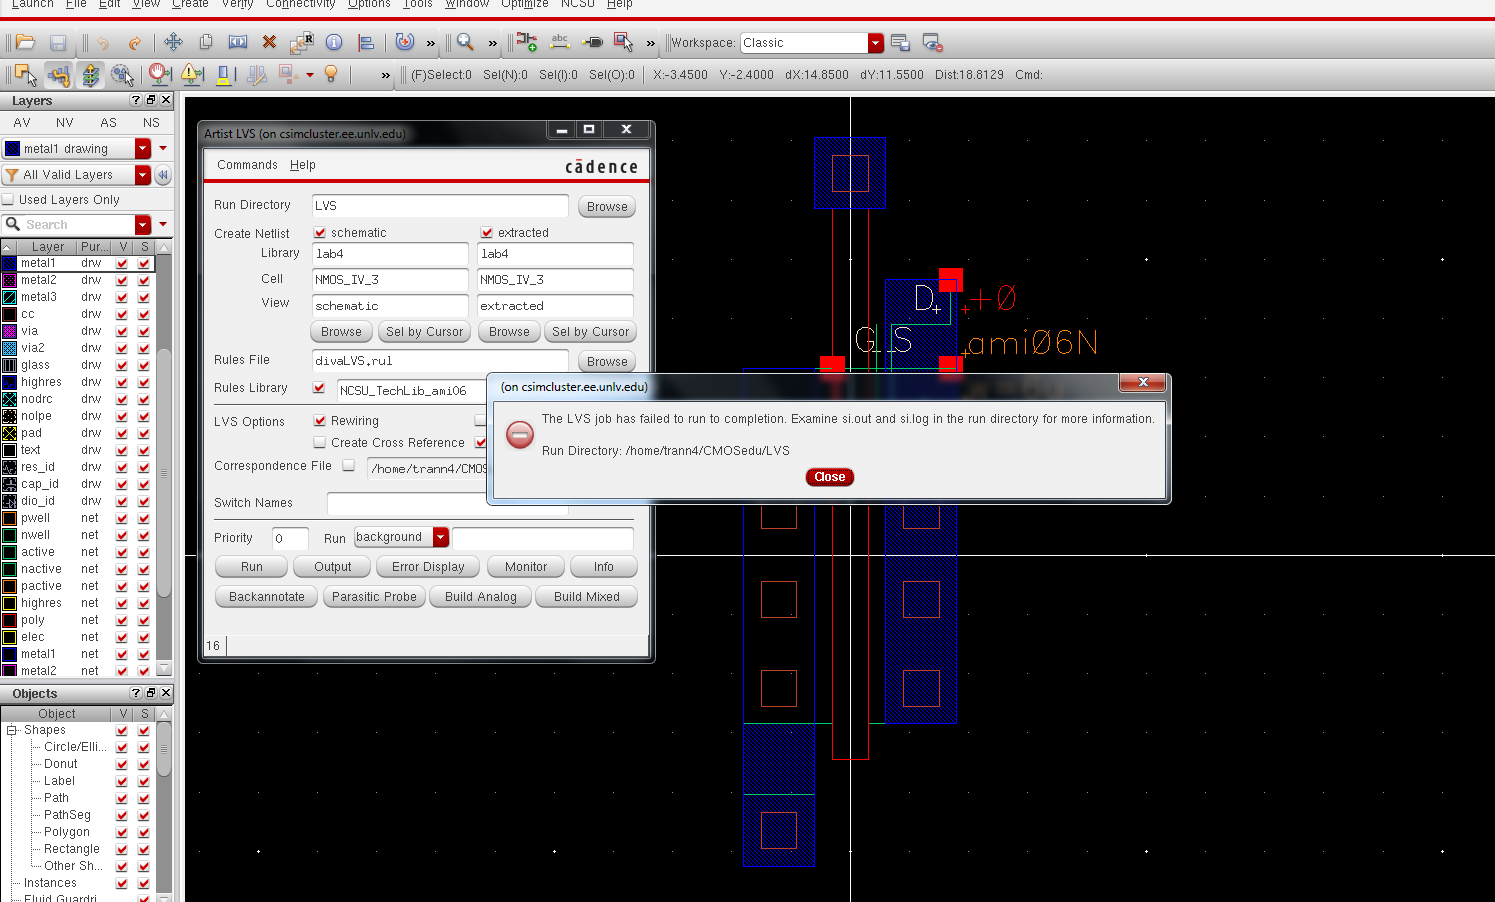Enable Create Cross Reference checkbox

tap(320, 442)
